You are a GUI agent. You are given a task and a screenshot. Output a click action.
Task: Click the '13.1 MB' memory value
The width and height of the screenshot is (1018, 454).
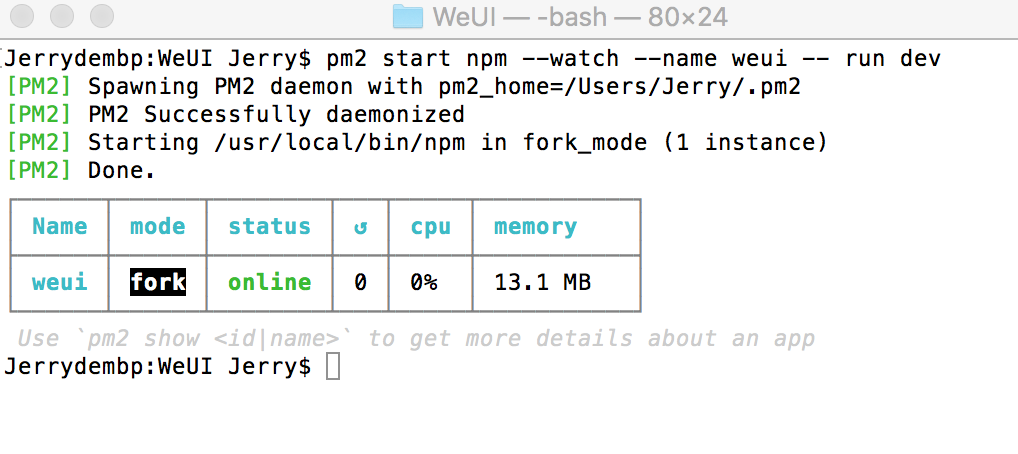(x=542, y=283)
